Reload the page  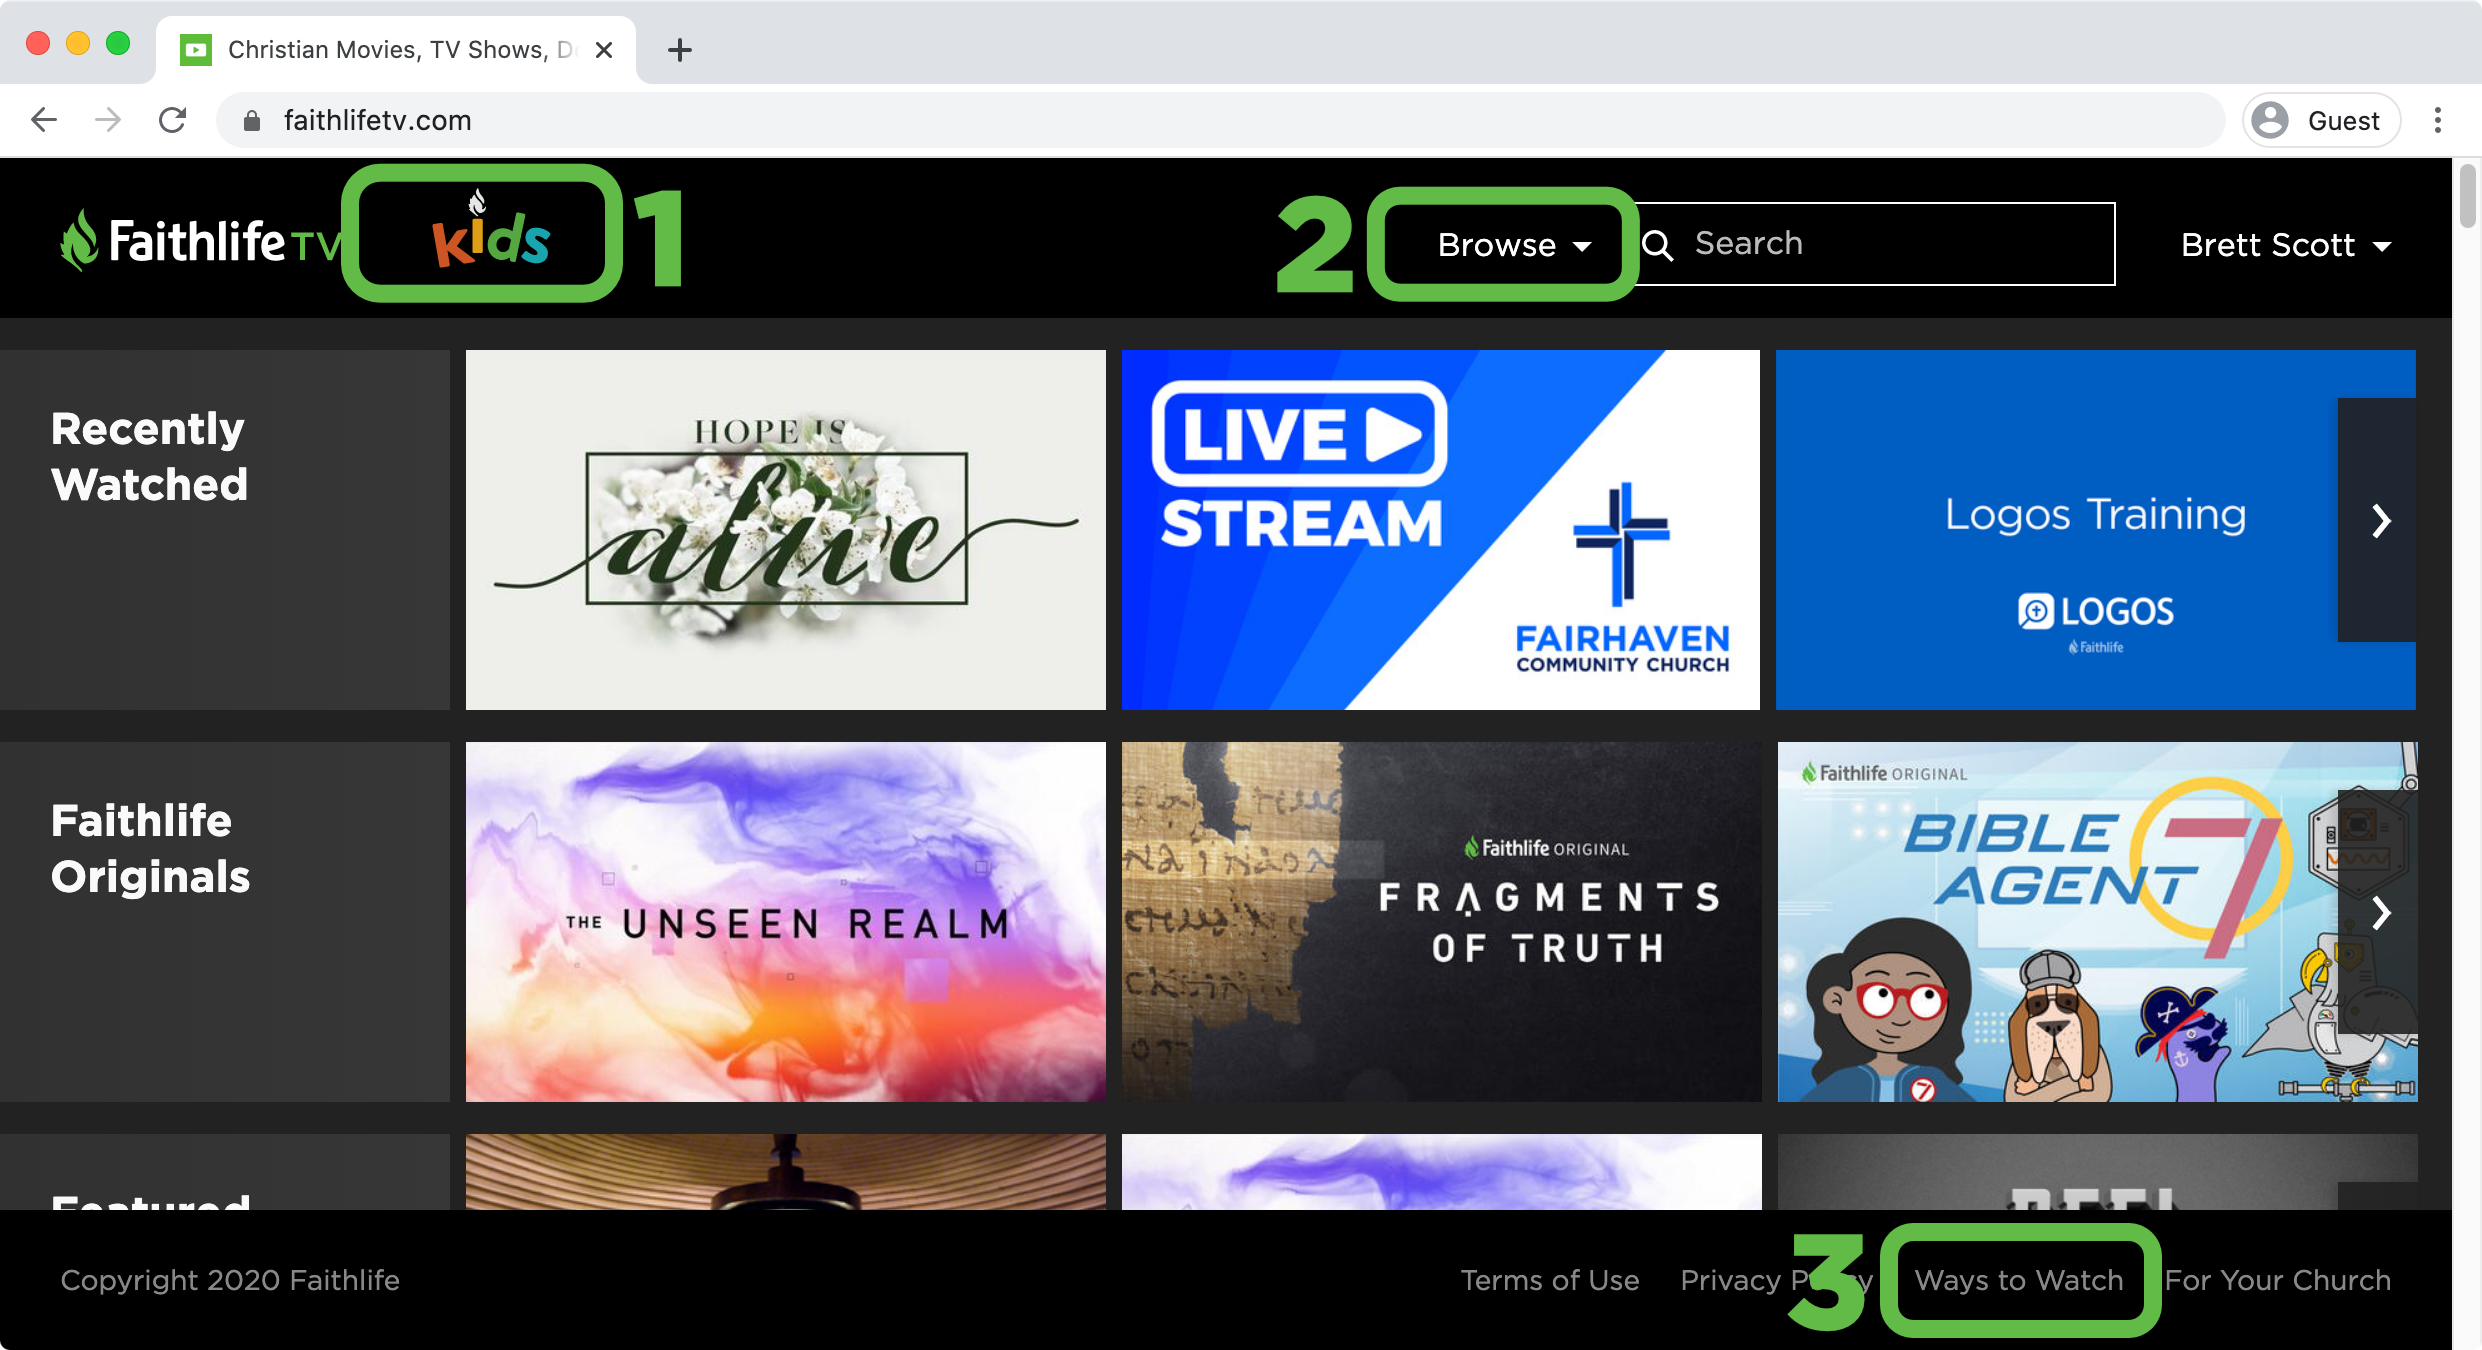click(x=173, y=120)
